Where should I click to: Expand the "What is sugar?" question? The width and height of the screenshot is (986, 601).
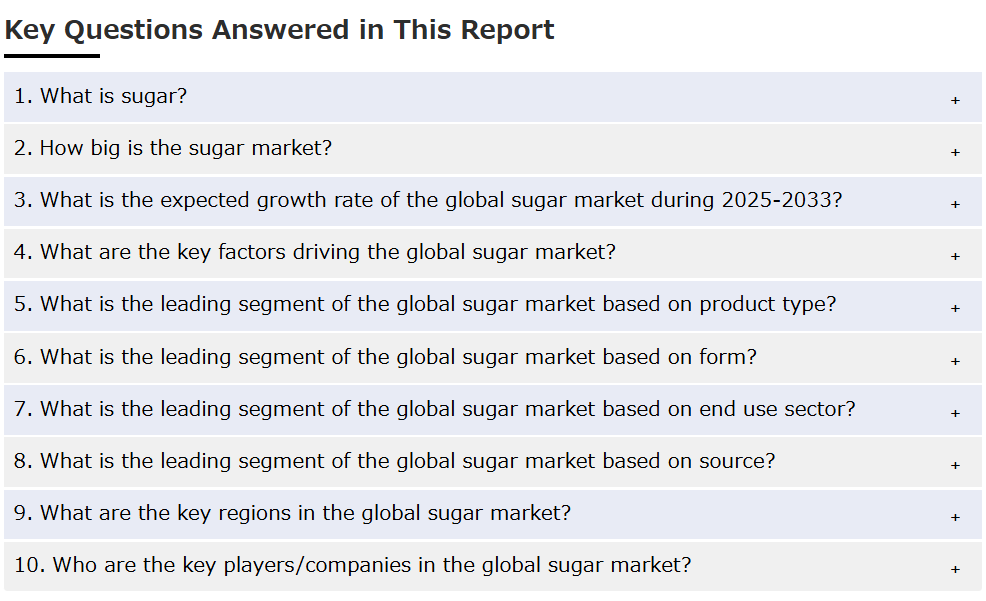tap(492, 97)
